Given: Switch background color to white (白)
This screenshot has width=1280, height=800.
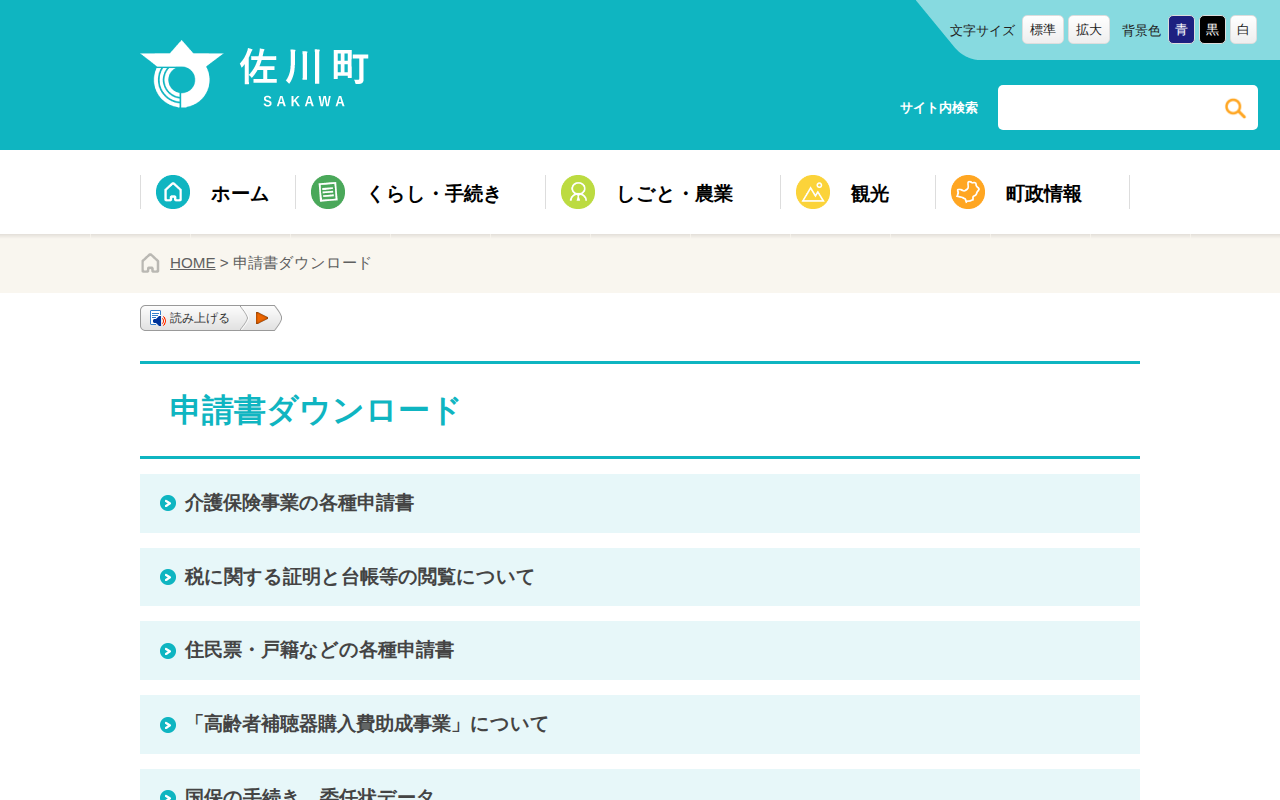Looking at the screenshot, I should [1243, 30].
